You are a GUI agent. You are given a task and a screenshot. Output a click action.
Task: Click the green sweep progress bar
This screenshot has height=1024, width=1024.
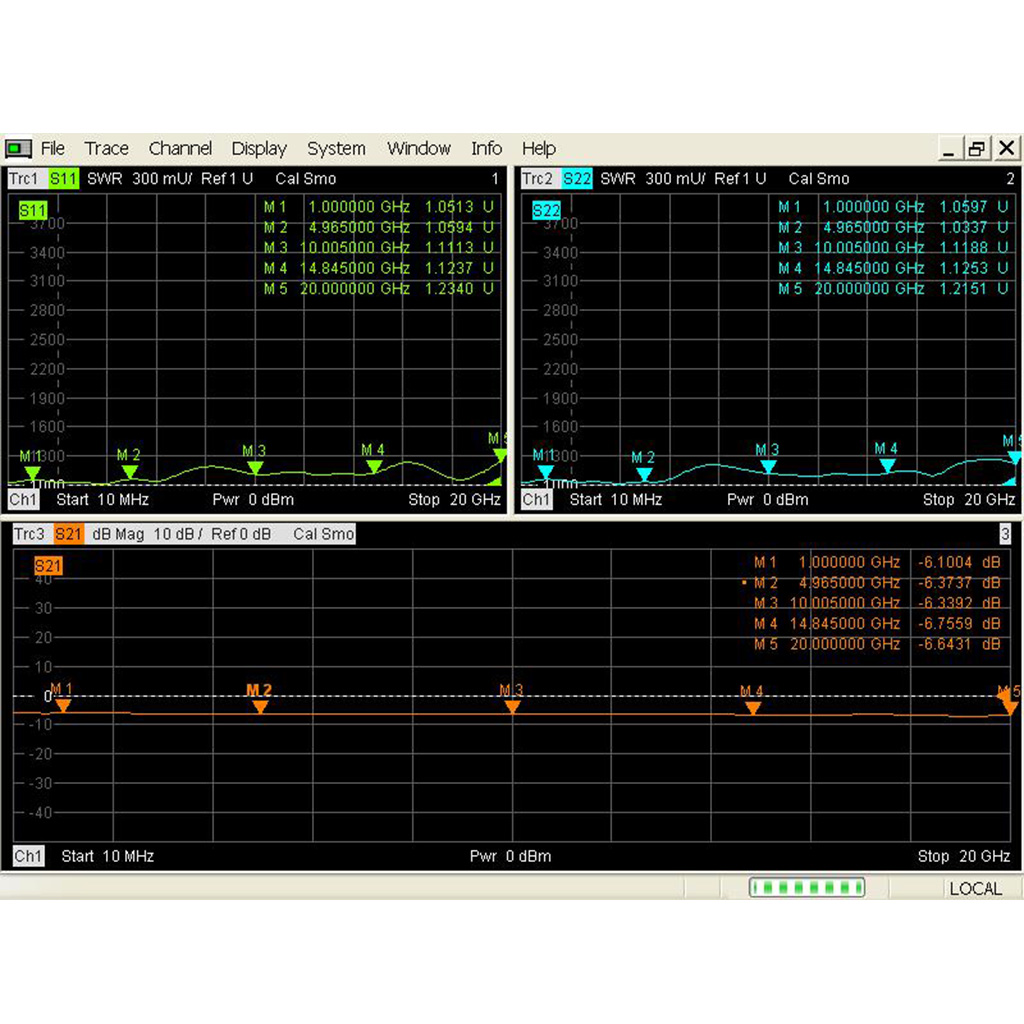pyautogui.click(x=807, y=888)
